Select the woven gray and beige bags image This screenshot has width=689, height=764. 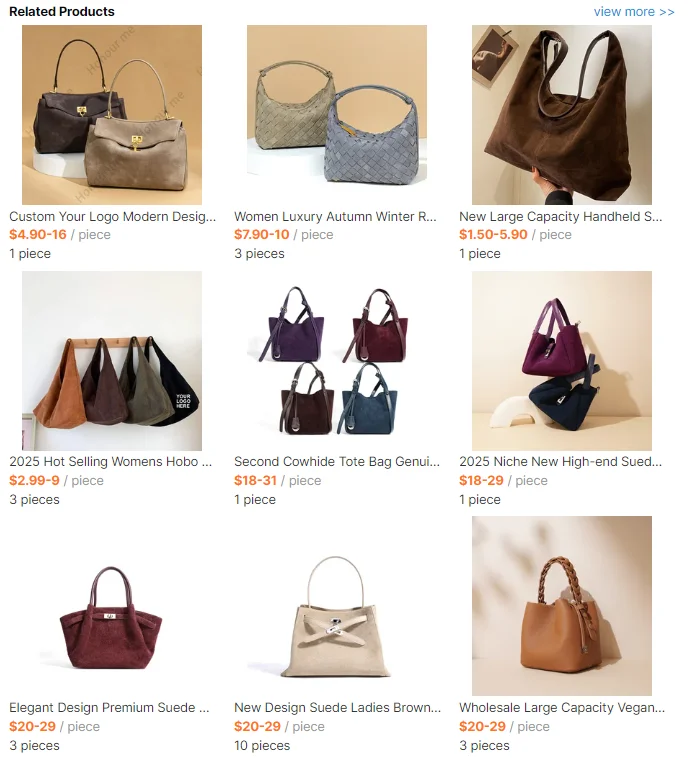pyautogui.click(x=337, y=115)
